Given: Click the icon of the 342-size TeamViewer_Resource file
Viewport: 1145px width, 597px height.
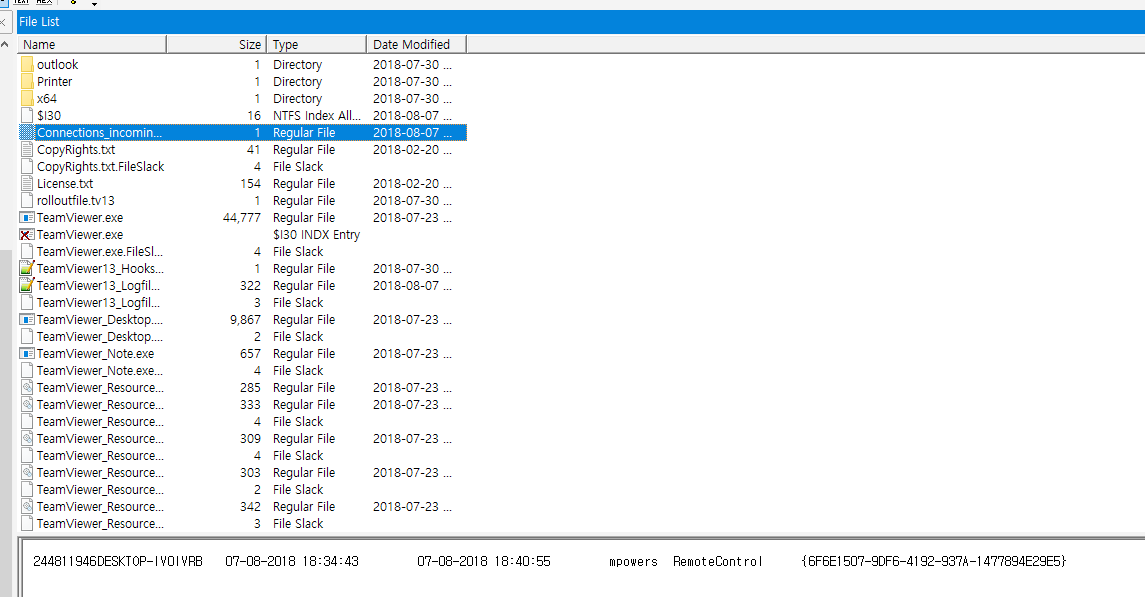Looking at the screenshot, I should coord(27,507).
